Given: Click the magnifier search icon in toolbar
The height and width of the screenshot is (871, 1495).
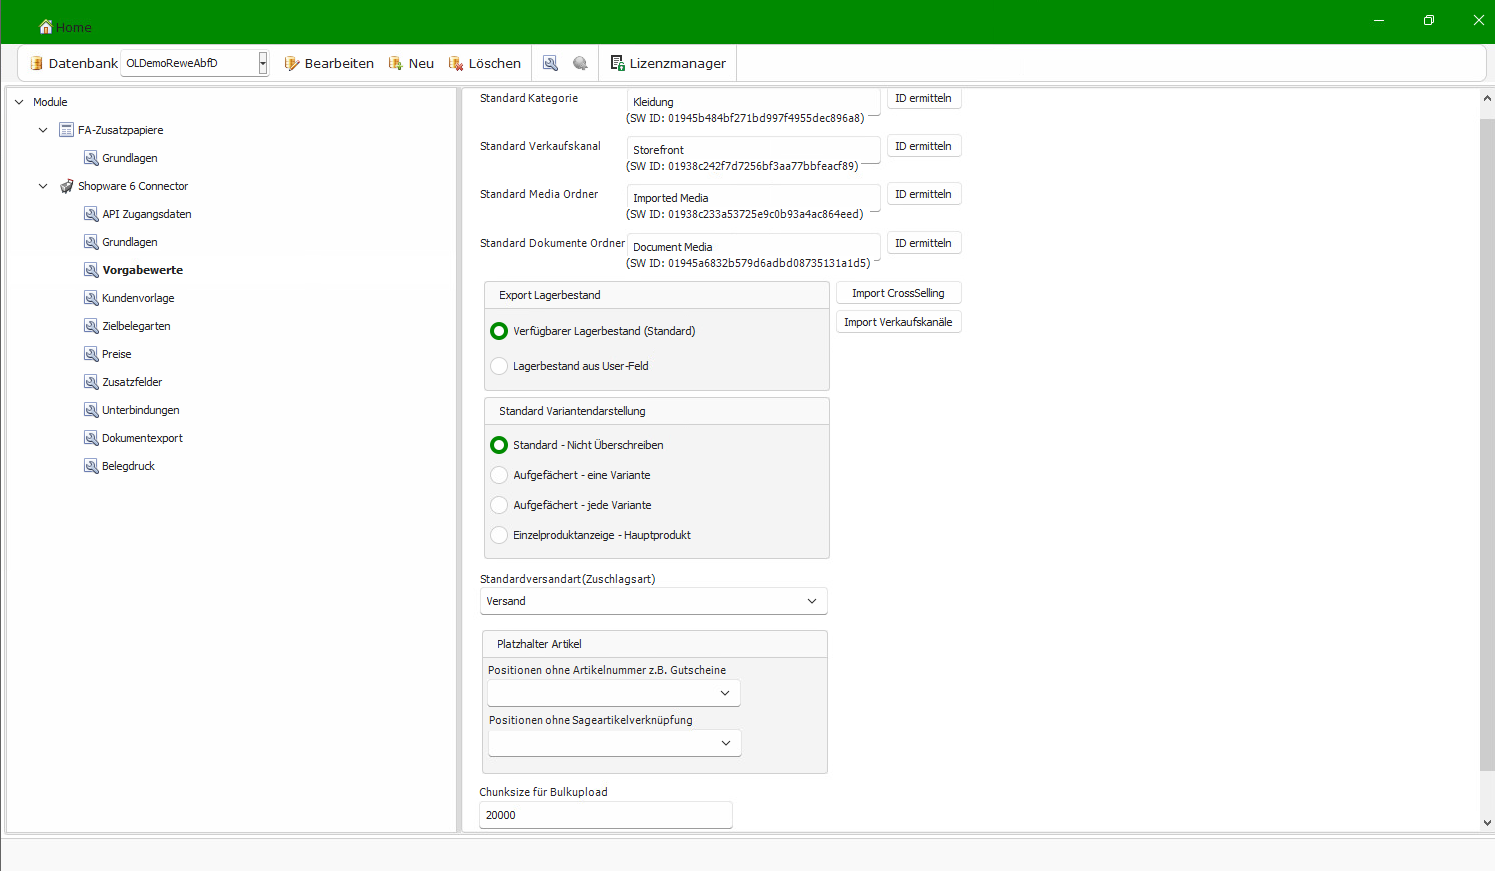Looking at the screenshot, I should (x=550, y=63).
